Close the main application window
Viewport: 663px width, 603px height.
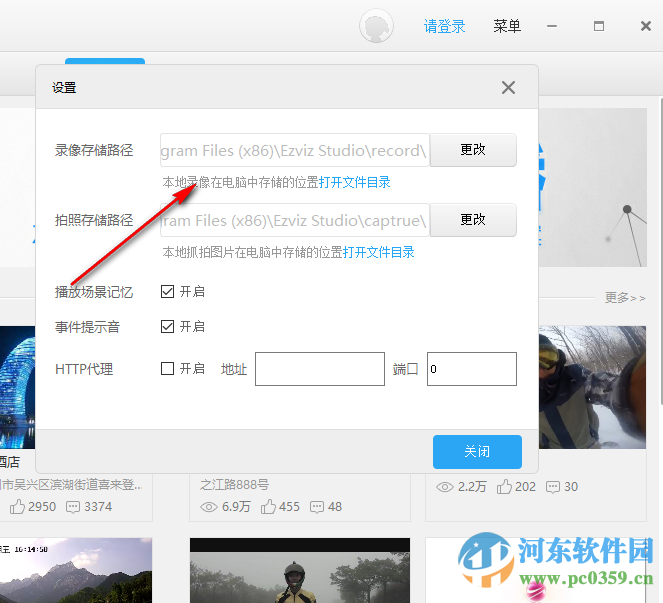click(x=646, y=26)
